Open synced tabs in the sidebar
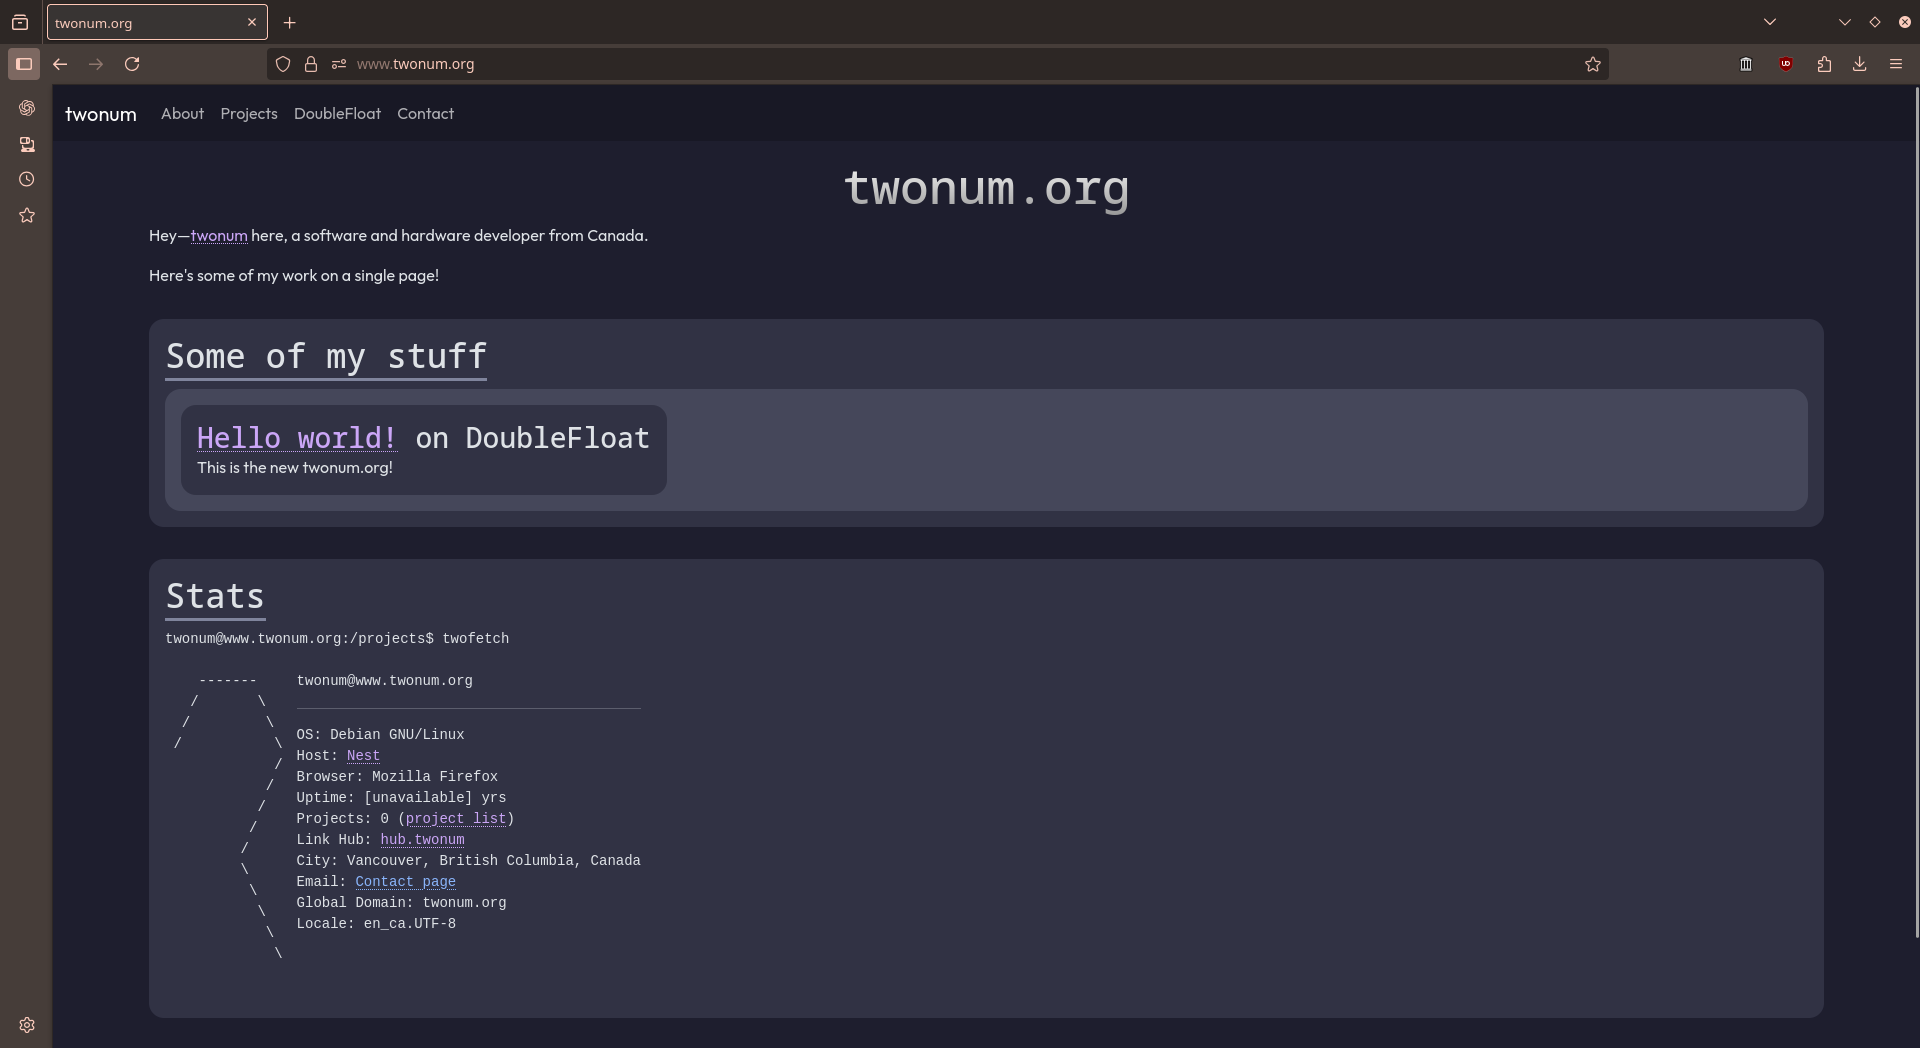Screen dimensions: 1920x1048 click(27, 145)
